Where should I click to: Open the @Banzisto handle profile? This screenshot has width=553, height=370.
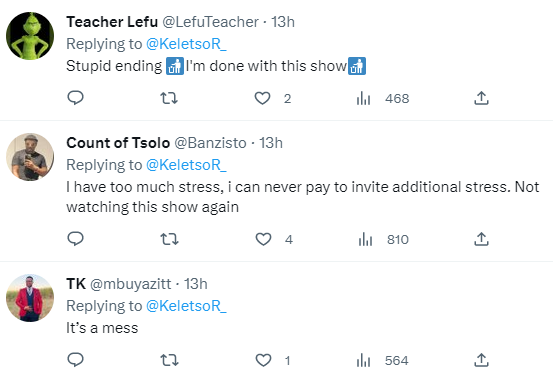[x=210, y=143]
